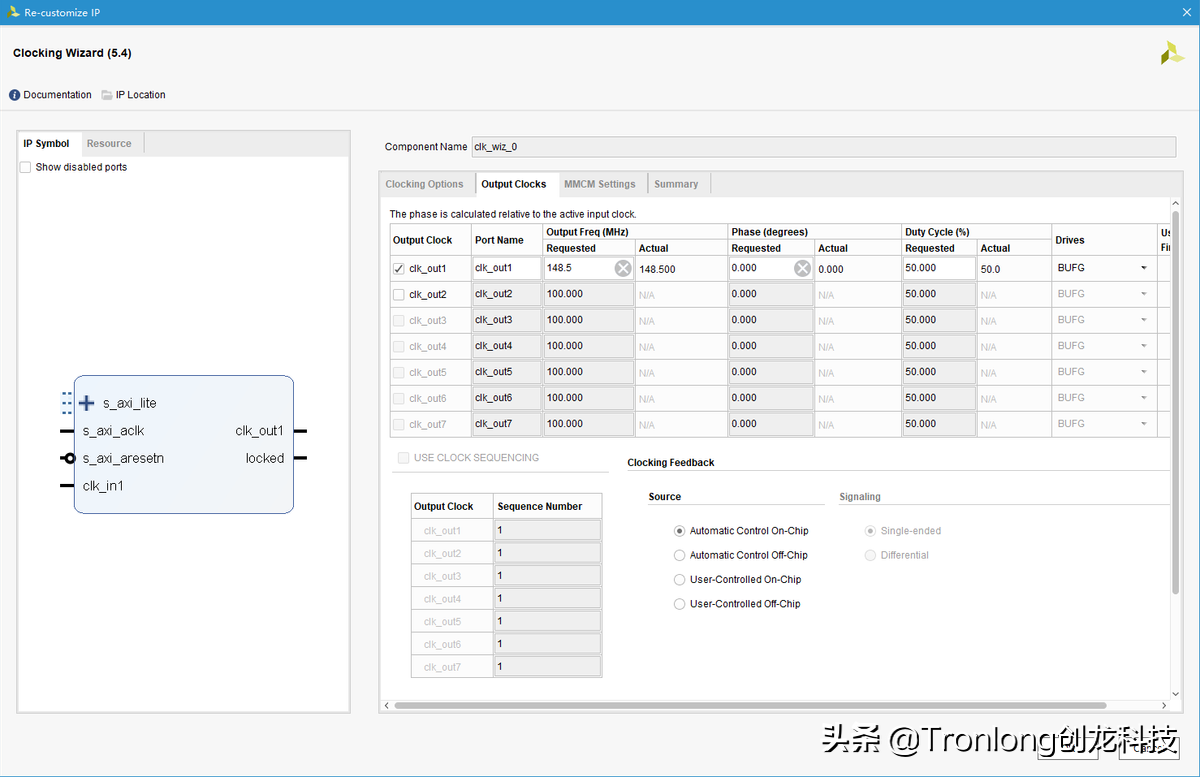Screen dimensions: 1200x777
Task: Click clk_out1 sequence number field
Action: tap(548, 531)
